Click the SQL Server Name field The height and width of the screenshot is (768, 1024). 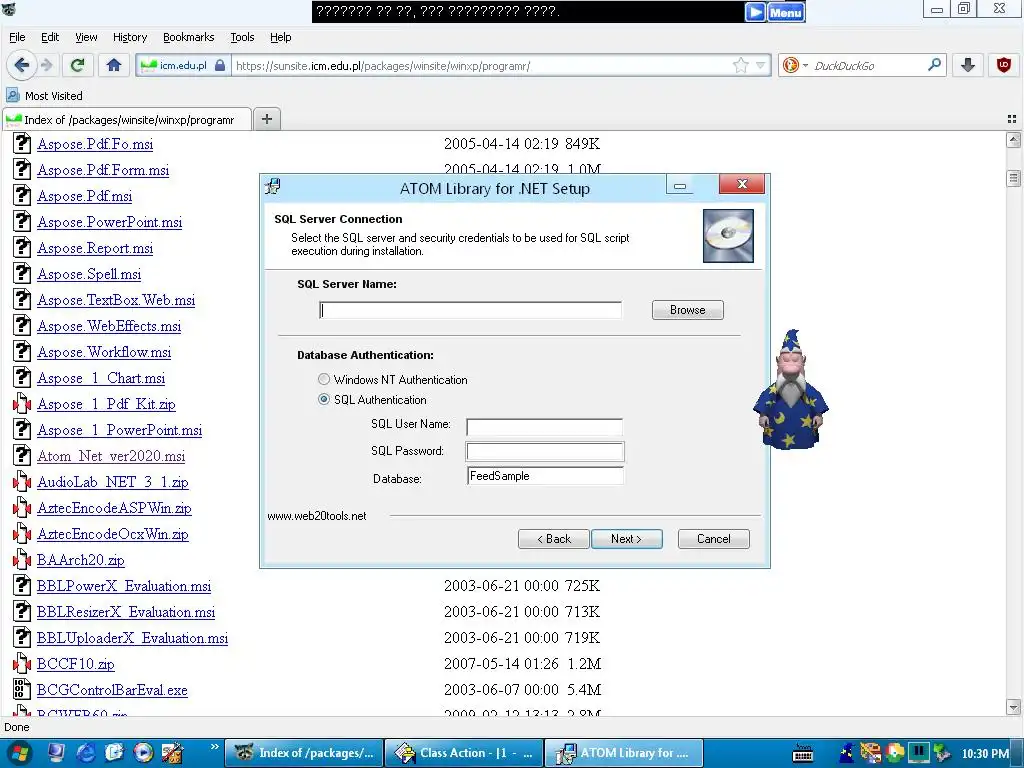(470, 310)
